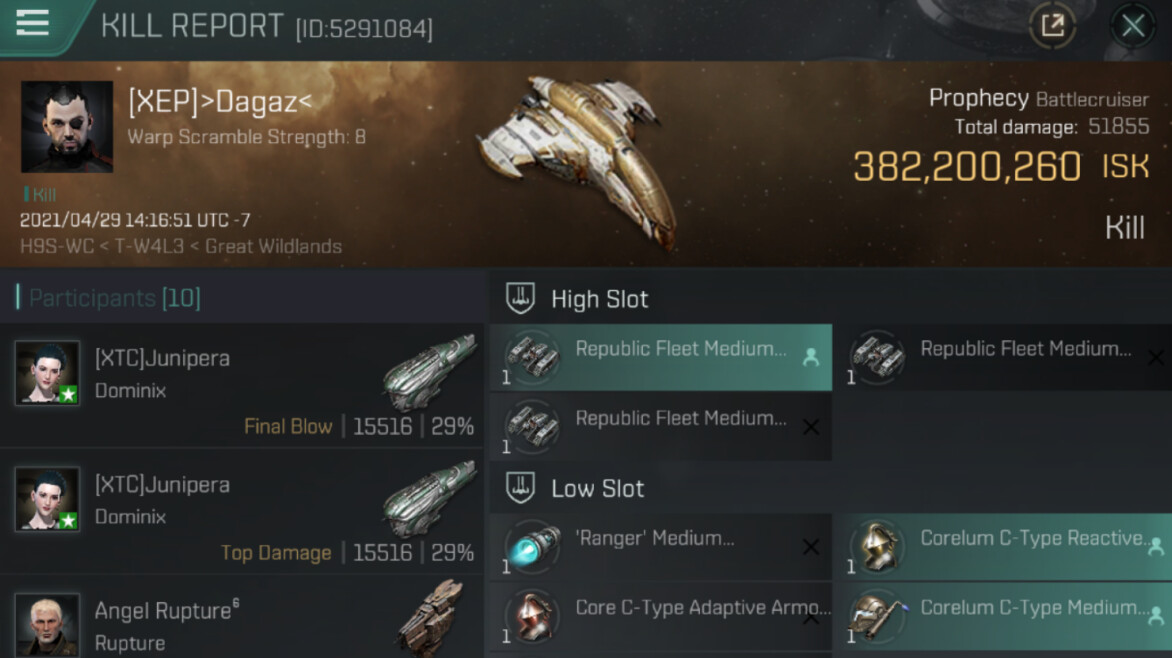
Task: Click the Kill Report ID label
Action: point(364,29)
